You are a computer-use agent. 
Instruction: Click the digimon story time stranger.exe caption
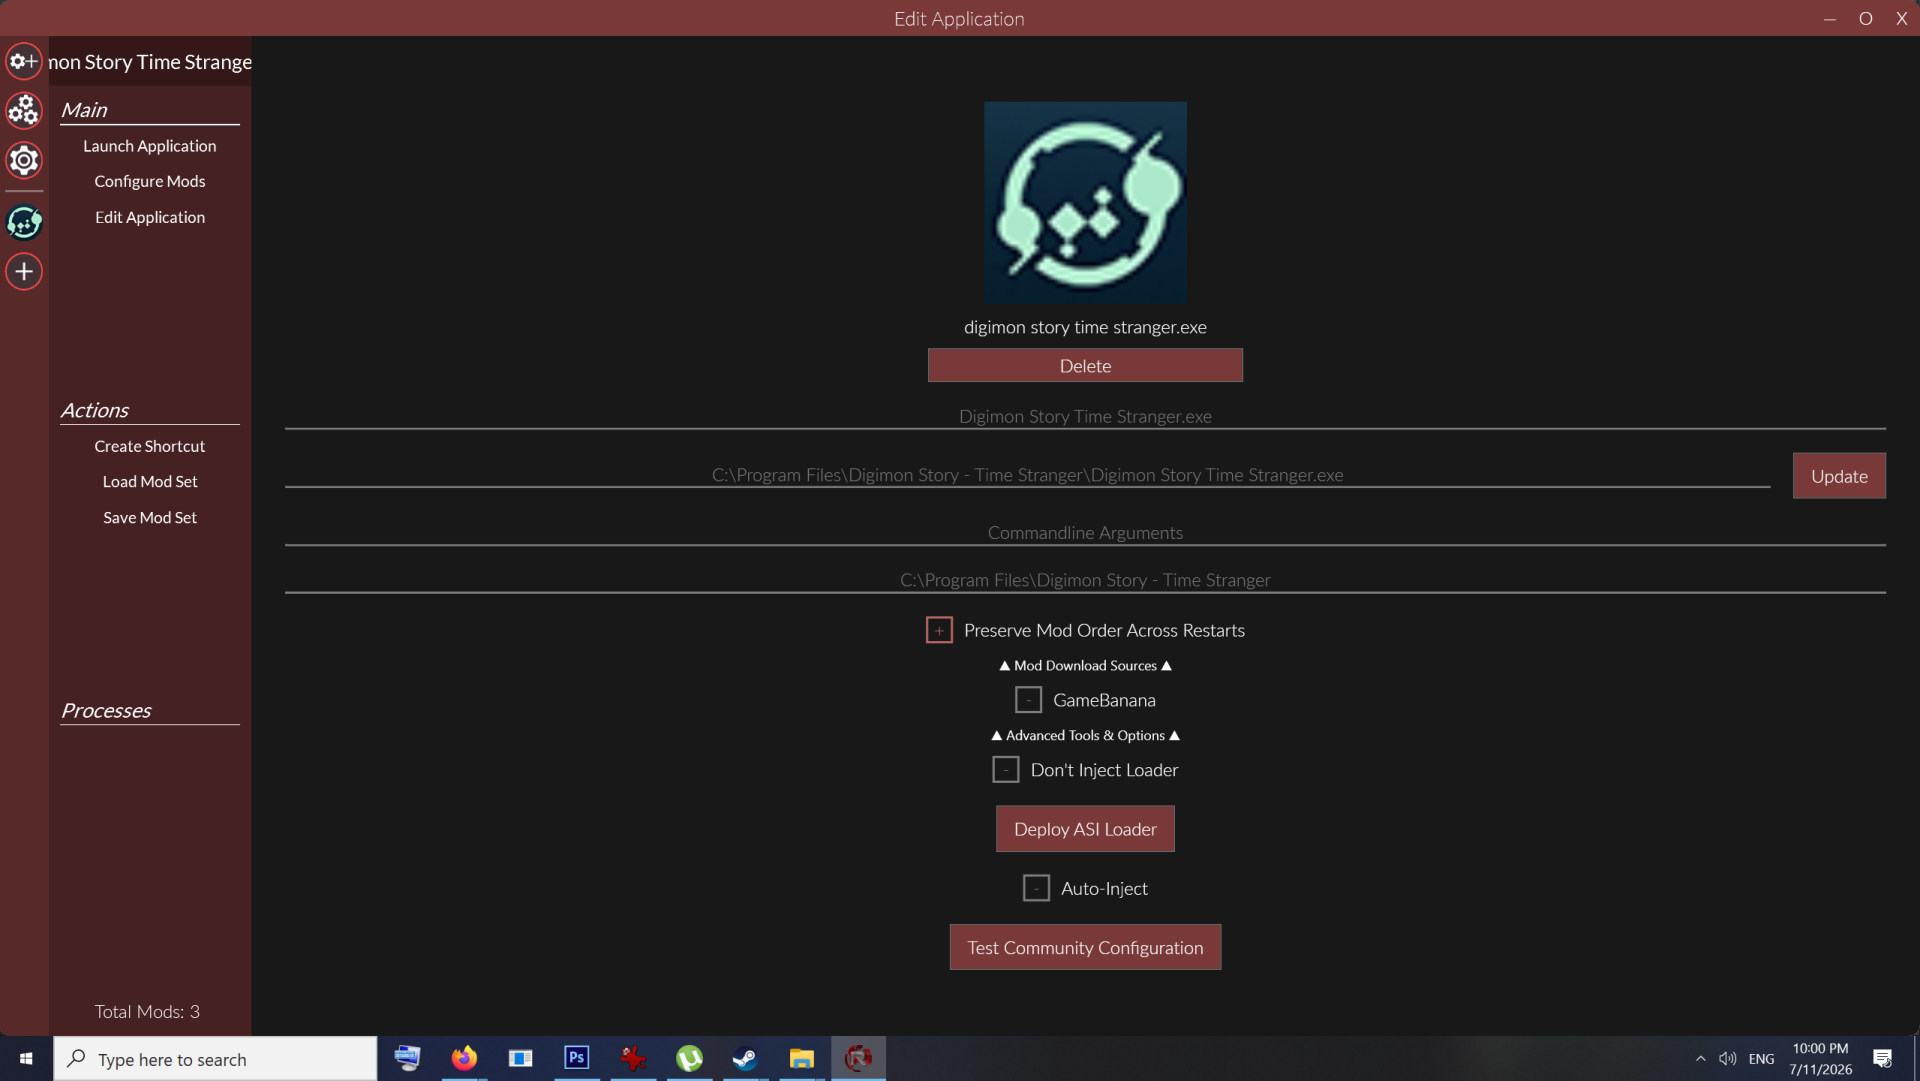point(1085,327)
